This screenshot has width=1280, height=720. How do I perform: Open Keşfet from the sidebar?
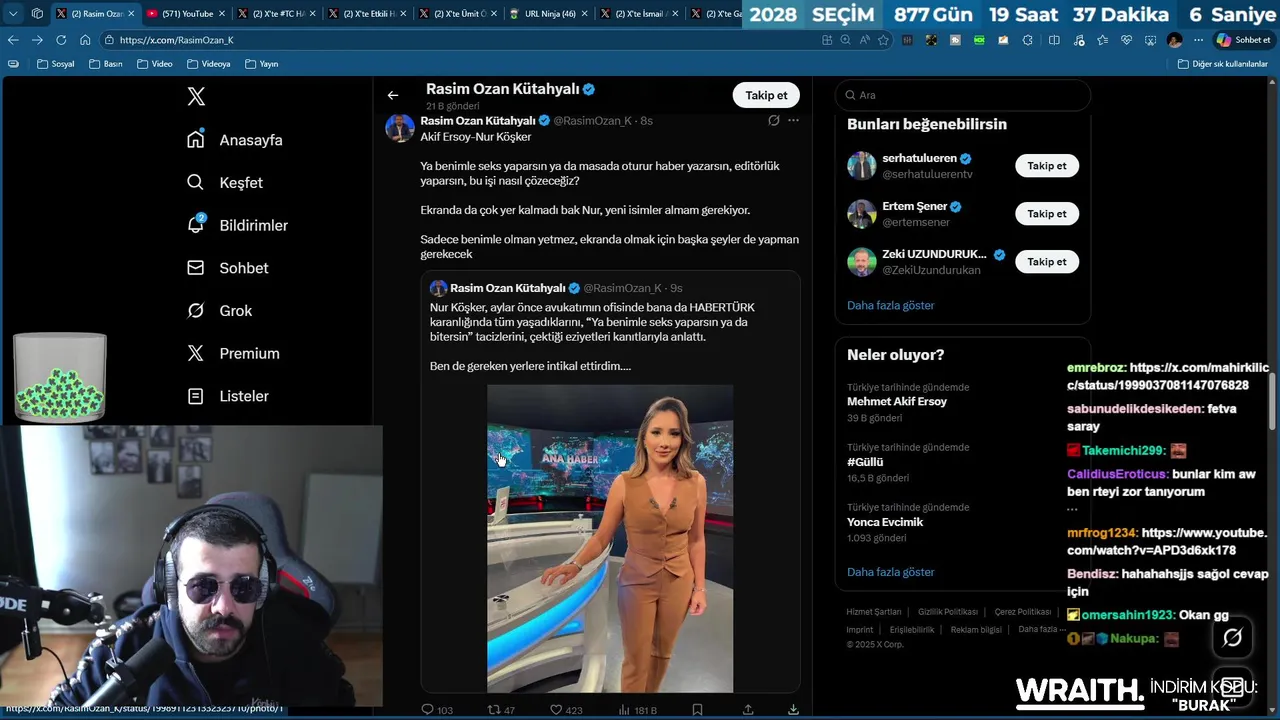(225, 183)
